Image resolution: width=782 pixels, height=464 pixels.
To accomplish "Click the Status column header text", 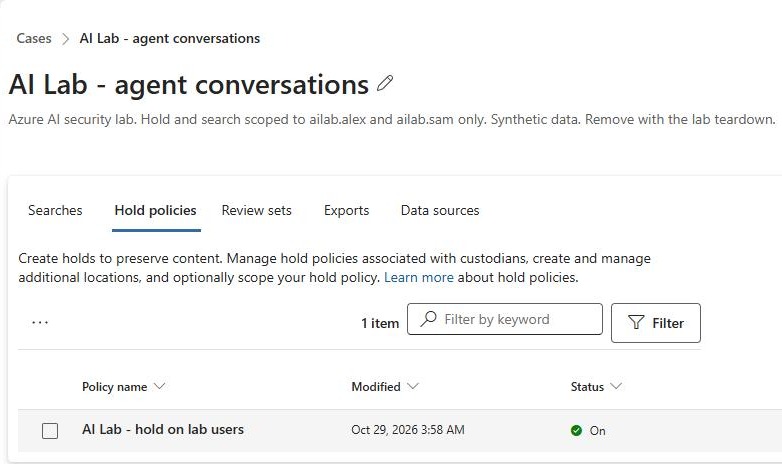I will pos(587,387).
